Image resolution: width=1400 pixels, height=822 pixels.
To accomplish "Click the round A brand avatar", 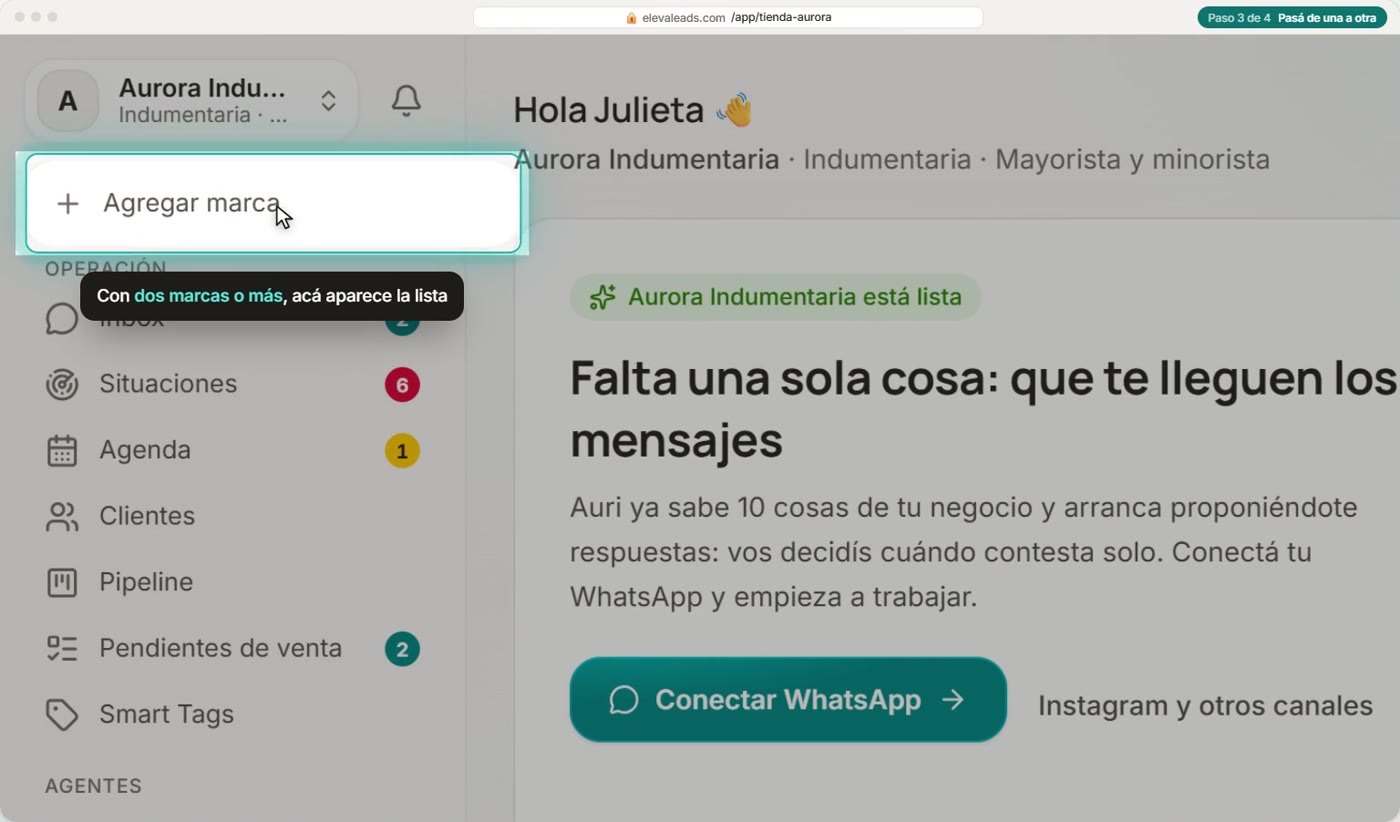I will 68,101.
